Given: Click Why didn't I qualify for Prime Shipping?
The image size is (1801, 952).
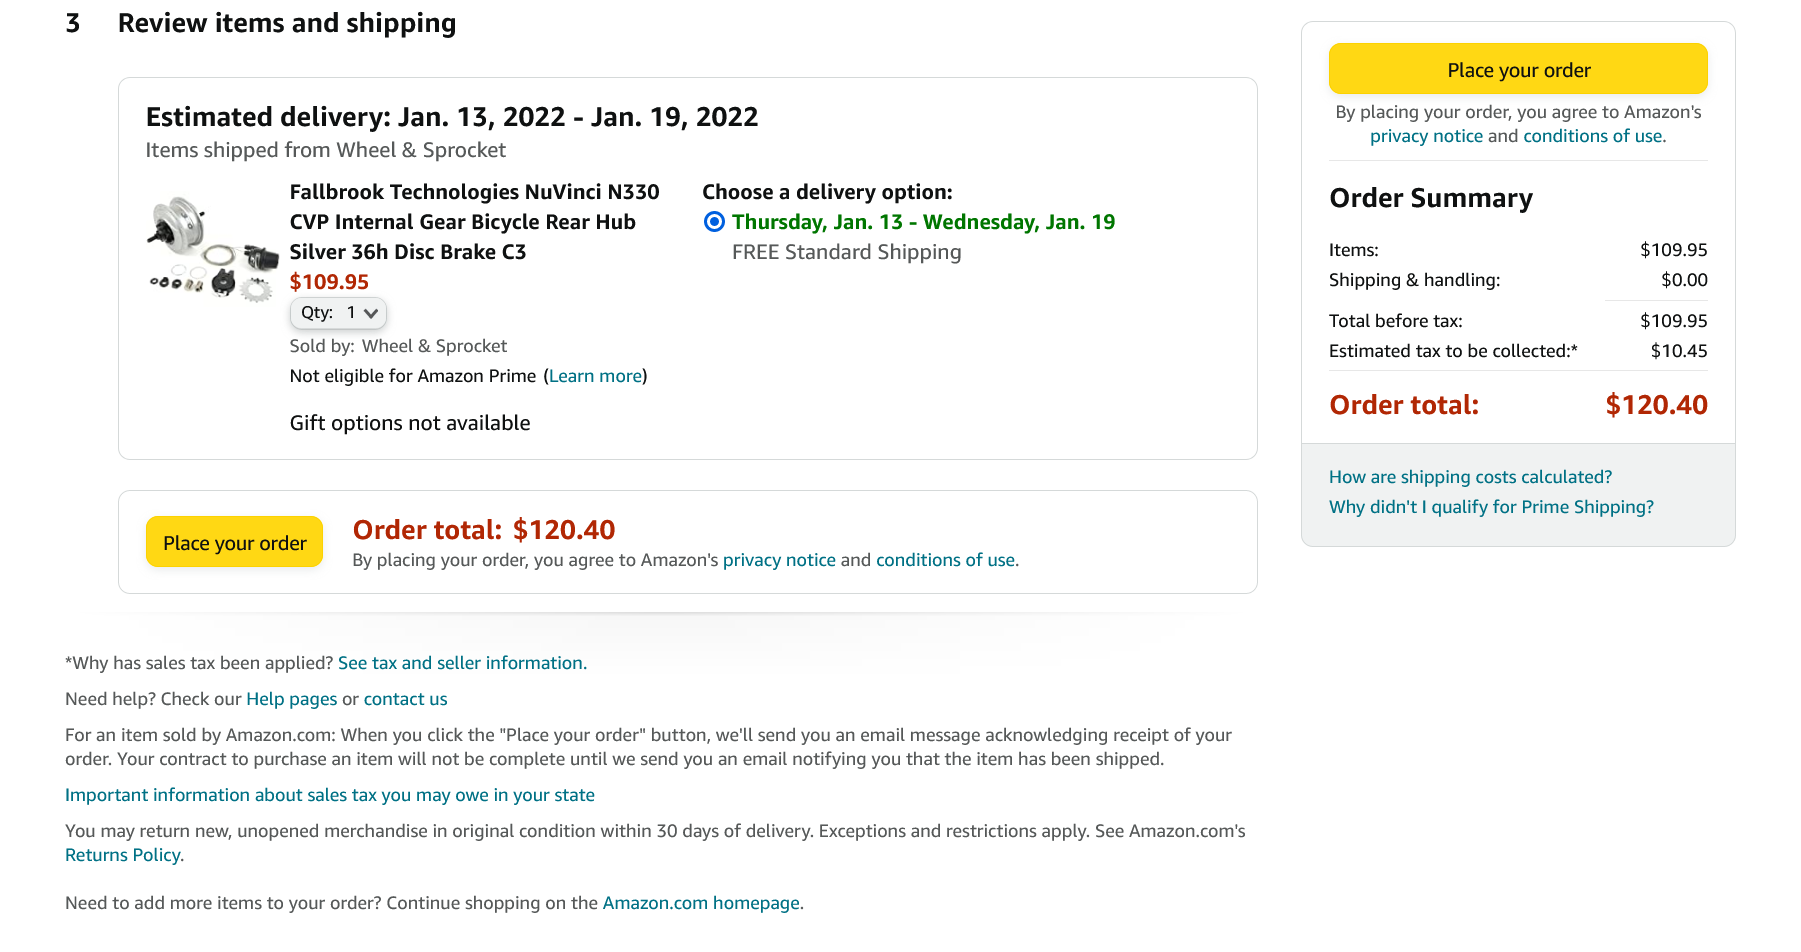Looking at the screenshot, I should click(x=1491, y=507).
